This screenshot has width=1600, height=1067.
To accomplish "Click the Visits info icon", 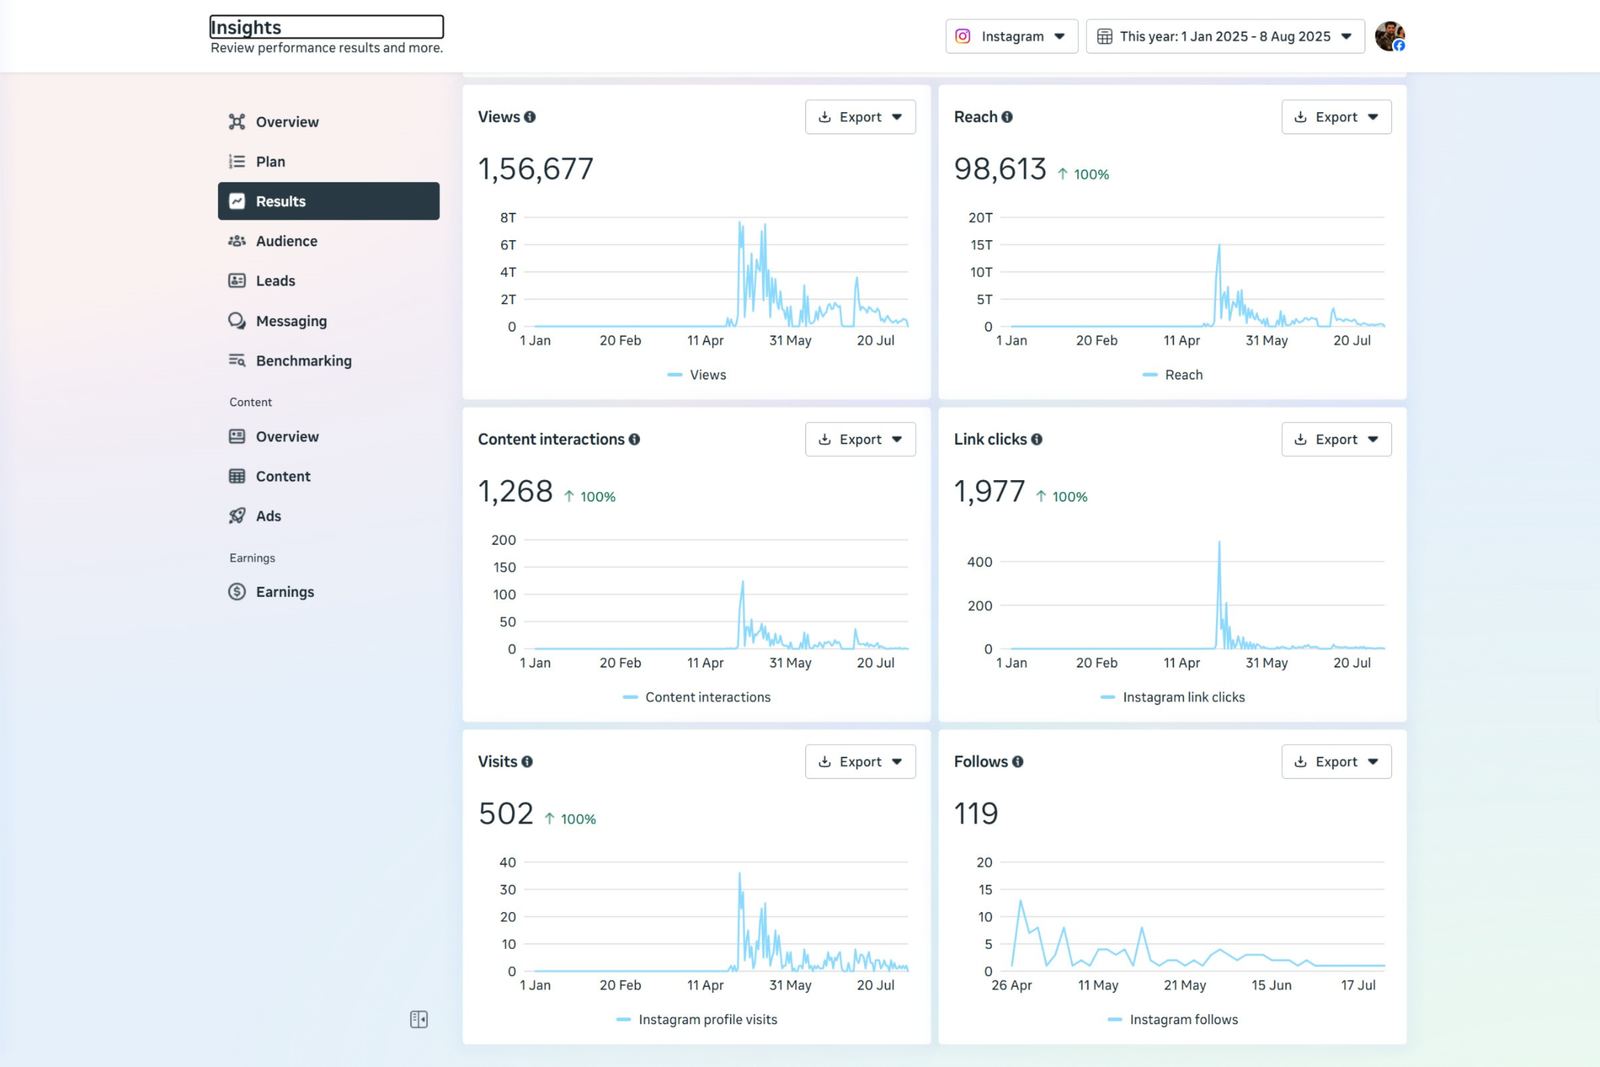I will click(527, 762).
